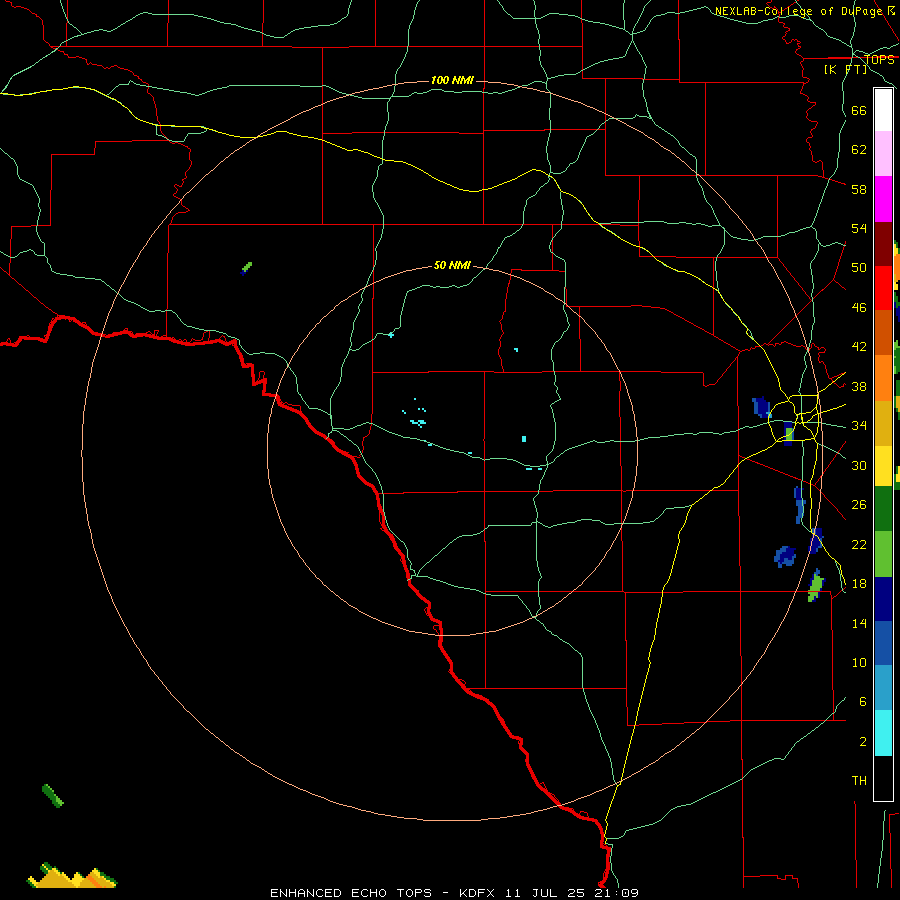
Task: Click the magenta legend swatch
Action: (883, 199)
